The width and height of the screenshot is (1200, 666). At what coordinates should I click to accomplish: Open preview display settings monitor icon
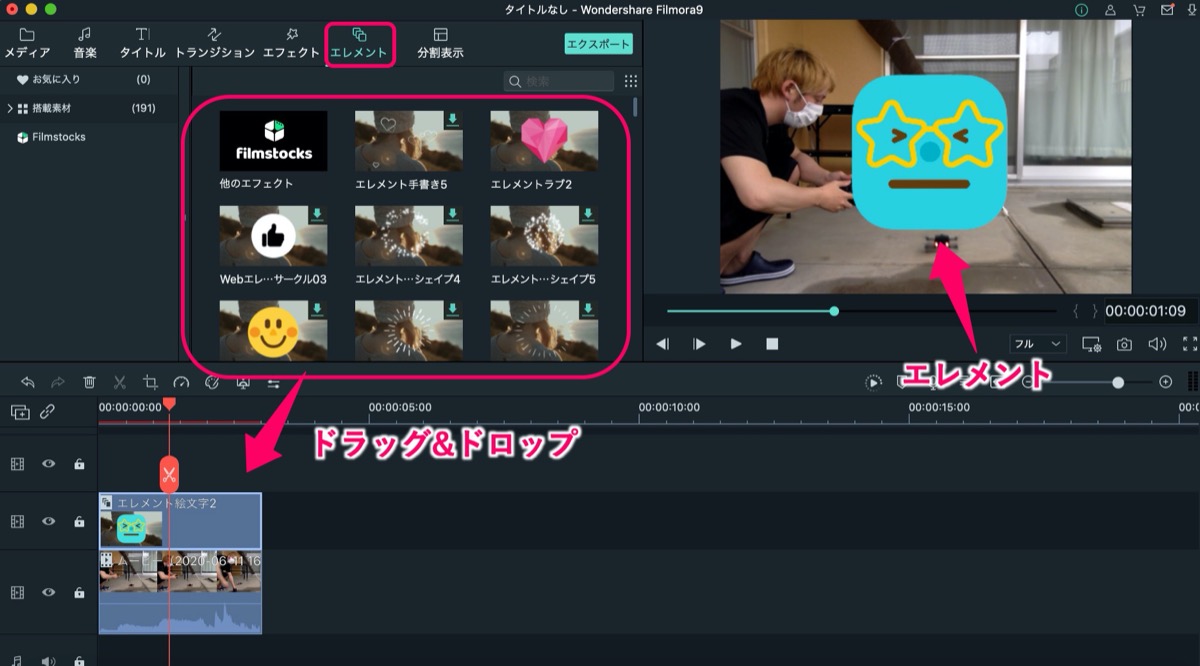click(x=1091, y=344)
